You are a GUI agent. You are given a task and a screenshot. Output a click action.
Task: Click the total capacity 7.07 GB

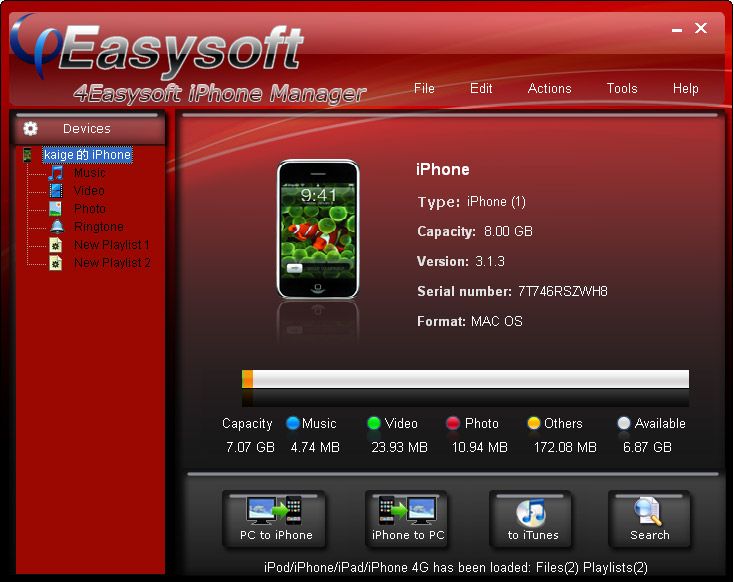(250, 447)
